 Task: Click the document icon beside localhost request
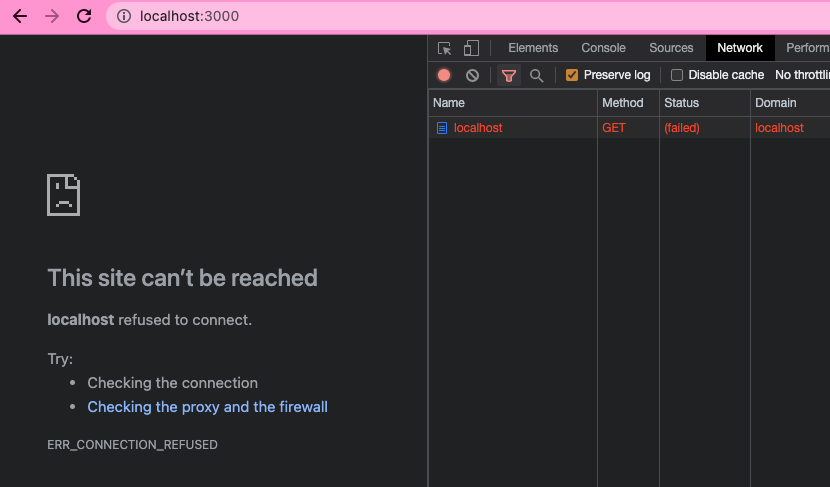pyautogui.click(x=442, y=128)
